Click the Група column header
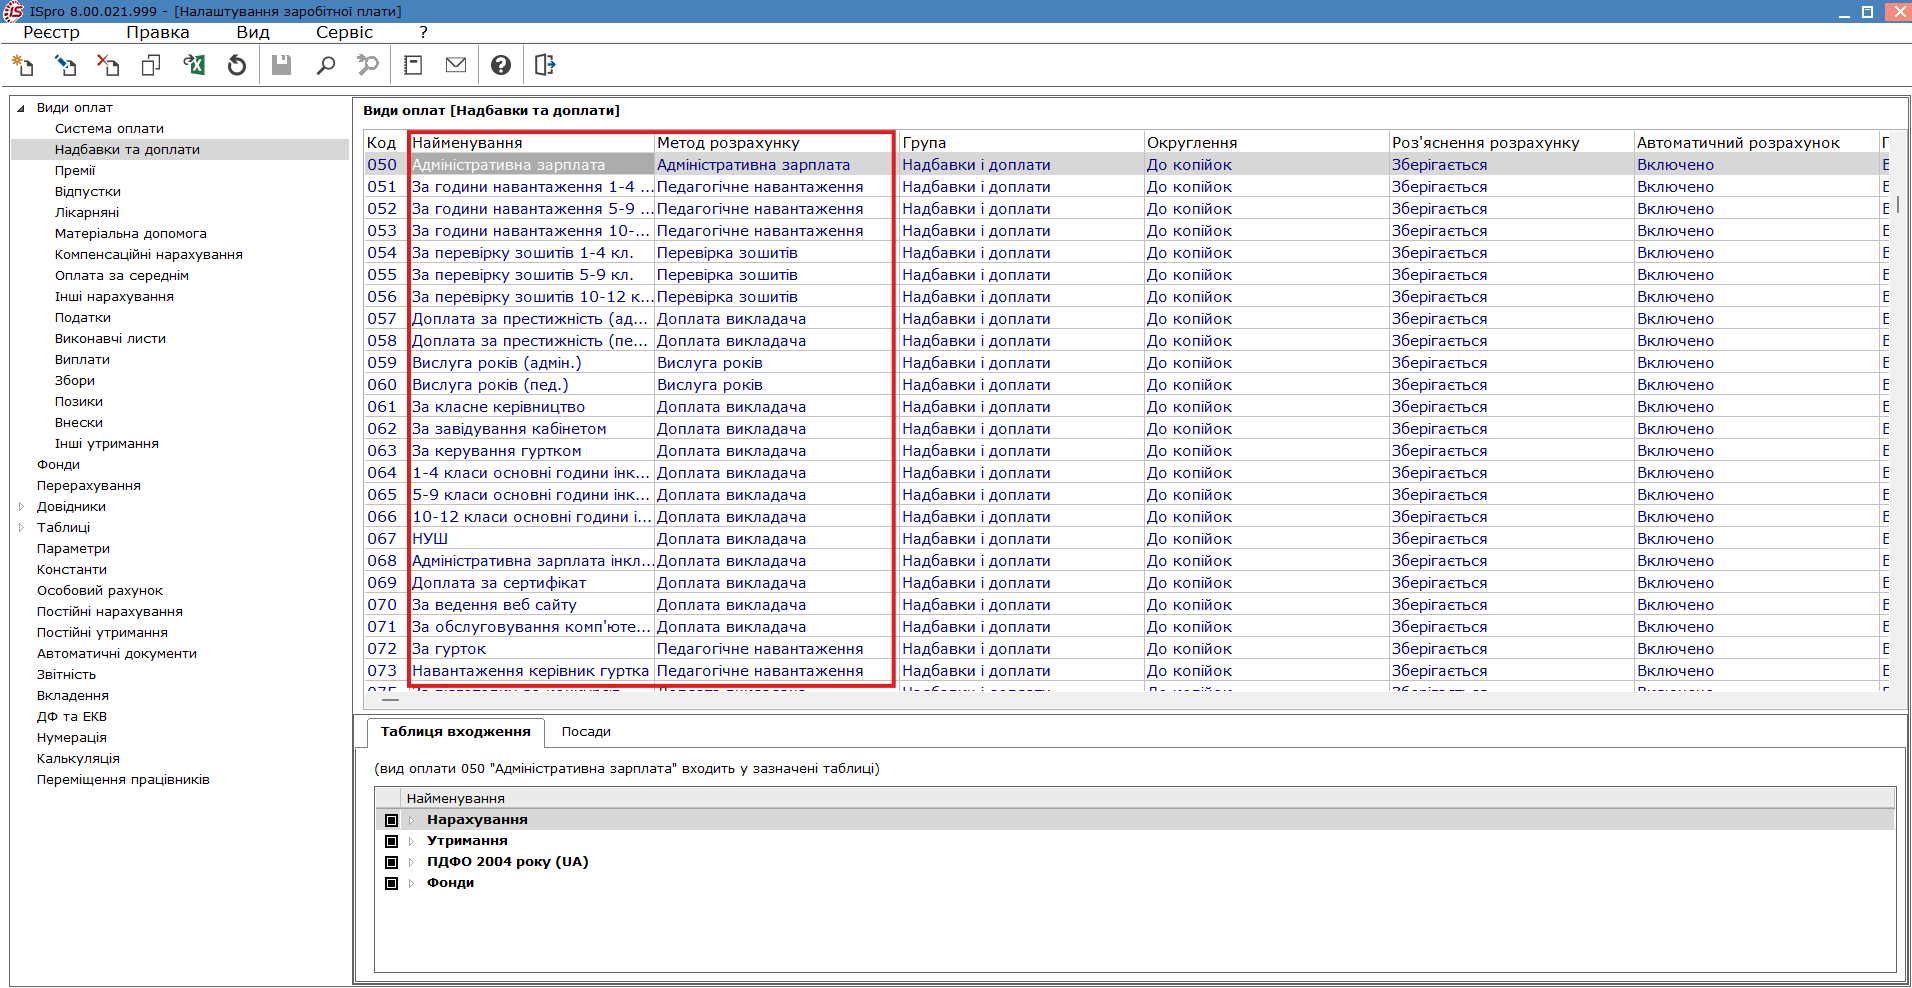The image size is (1912, 988). click(1020, 143)
